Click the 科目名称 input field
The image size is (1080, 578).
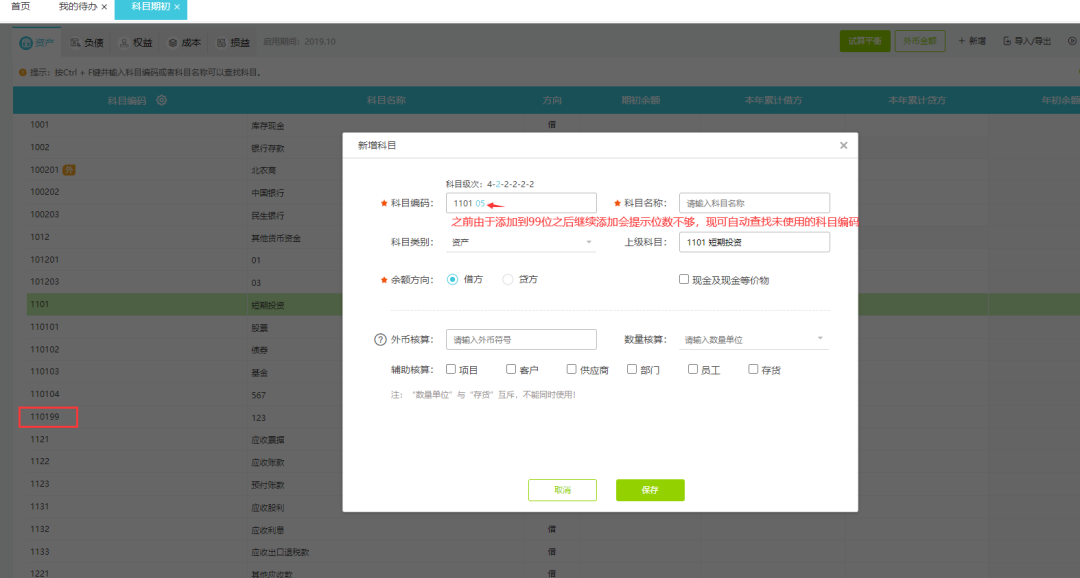(x=754, y=203)
